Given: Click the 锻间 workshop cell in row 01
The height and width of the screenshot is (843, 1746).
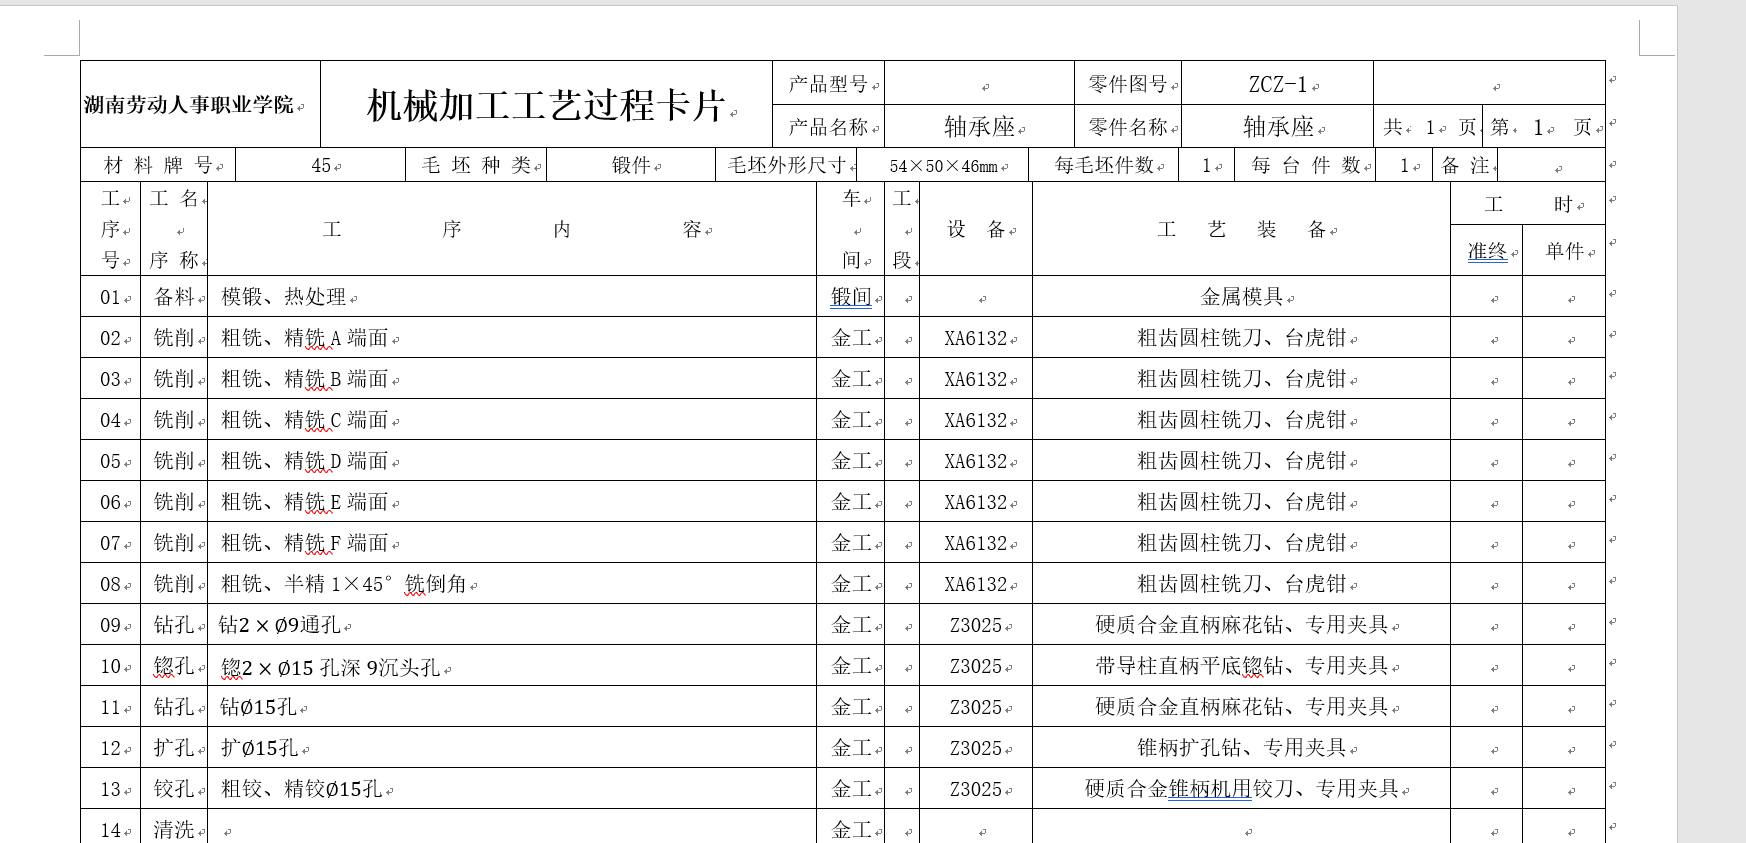Looking at the screenshot, I should point(851,297).
